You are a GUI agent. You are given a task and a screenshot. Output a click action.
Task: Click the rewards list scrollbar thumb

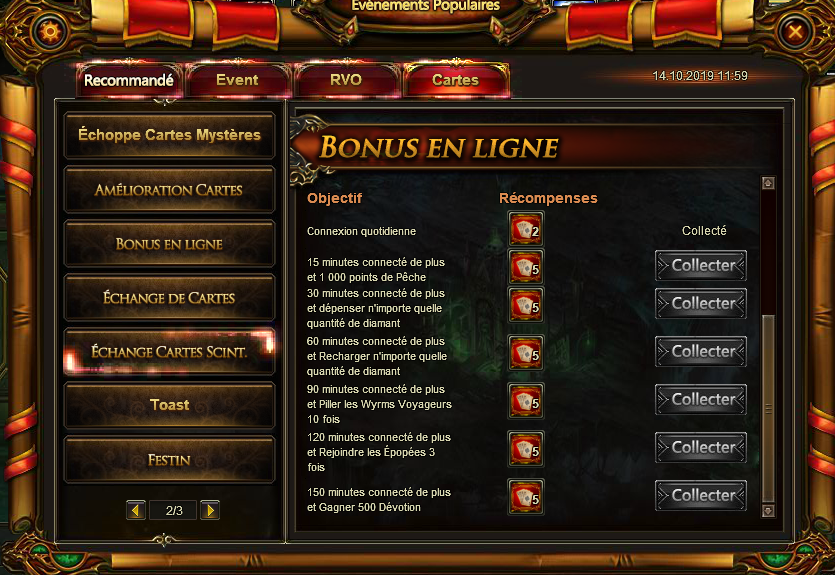point(768,408)
